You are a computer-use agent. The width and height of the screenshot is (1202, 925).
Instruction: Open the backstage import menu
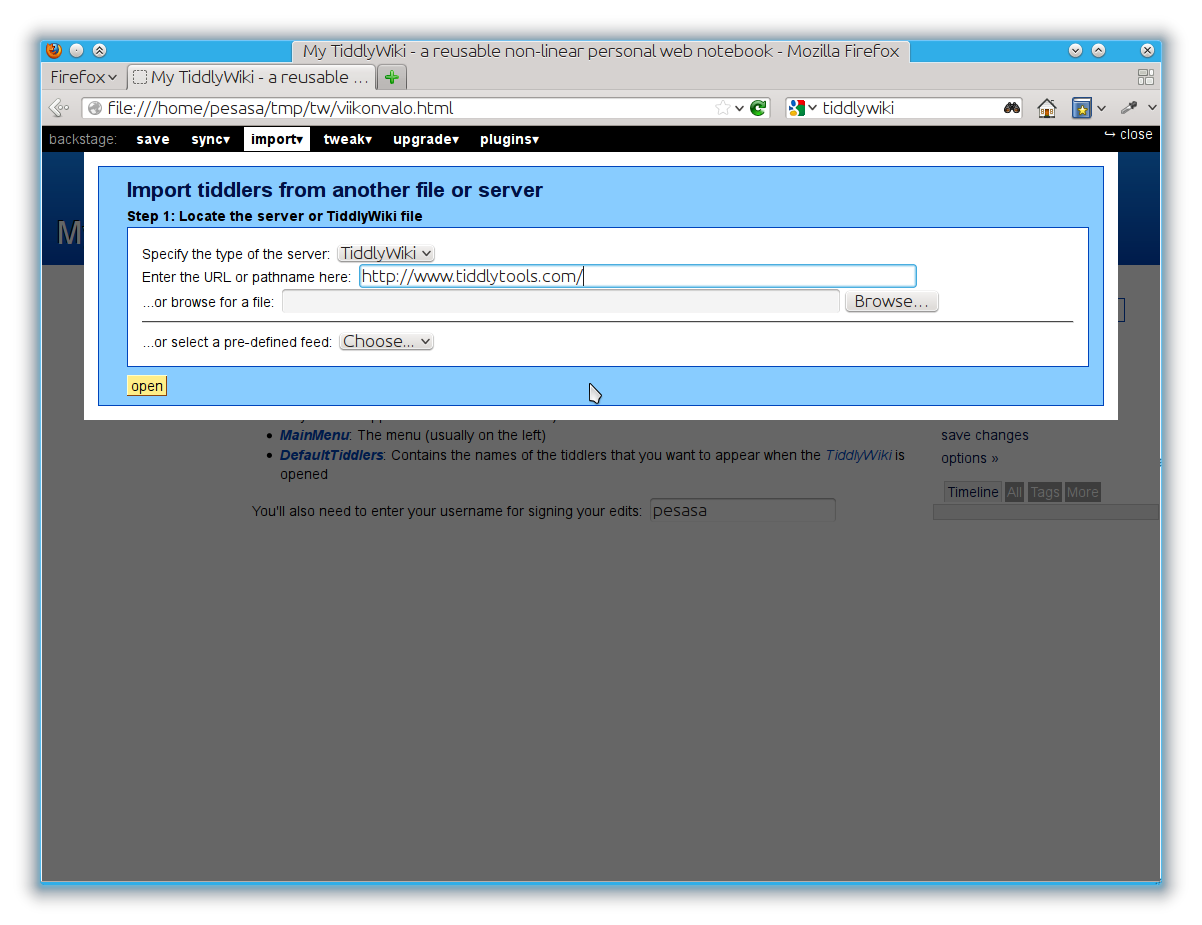click(x=277, y=139)
